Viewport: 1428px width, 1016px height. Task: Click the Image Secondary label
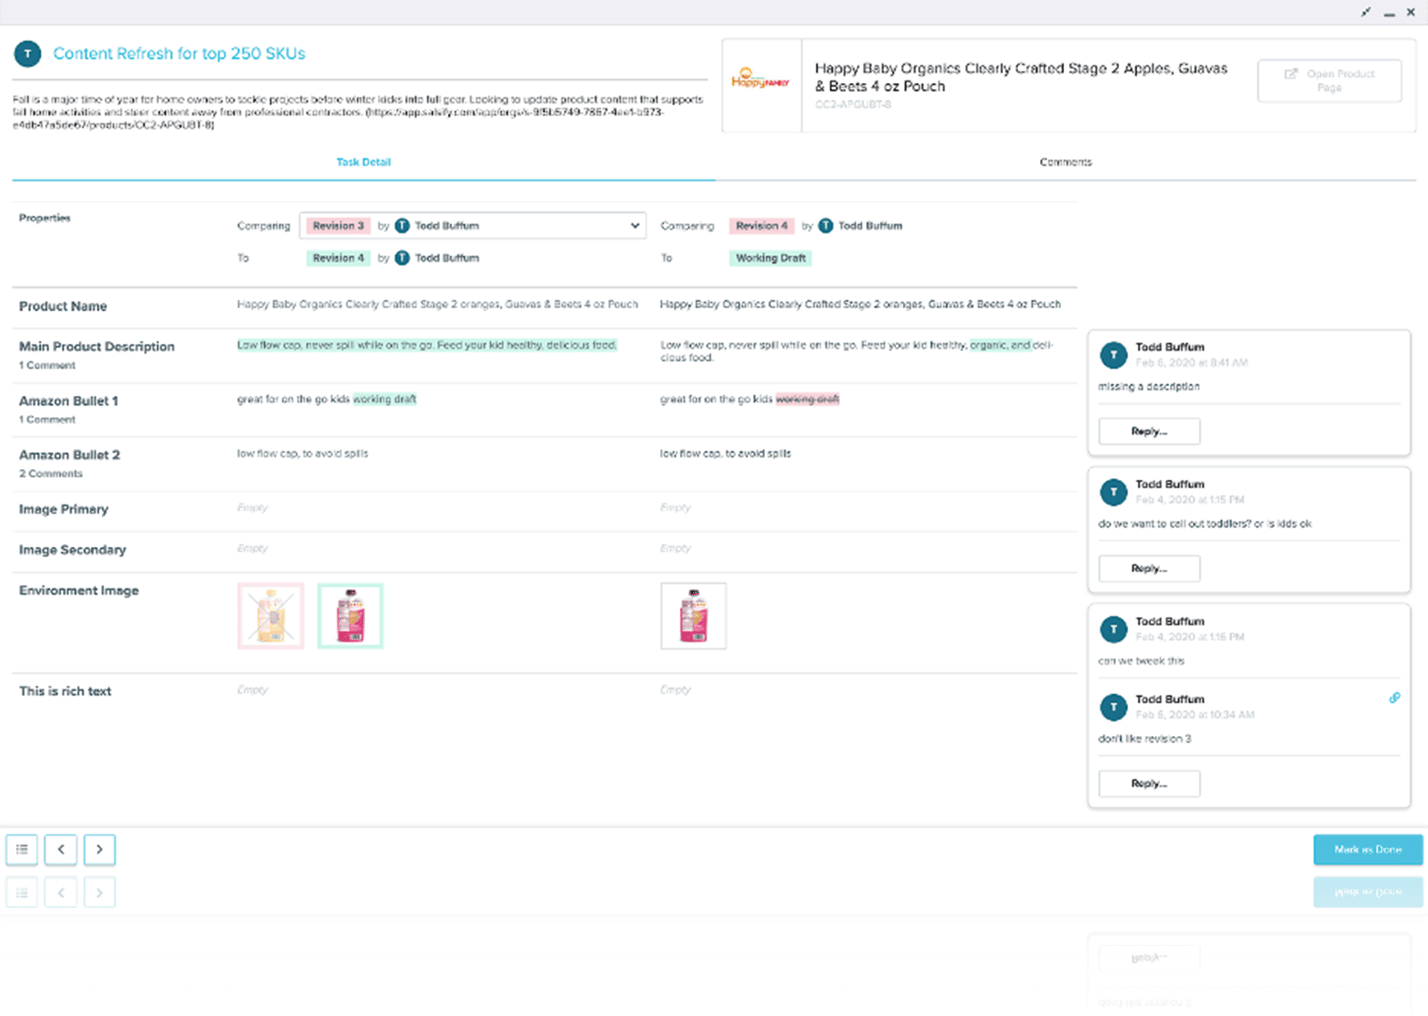click(73, 550)
